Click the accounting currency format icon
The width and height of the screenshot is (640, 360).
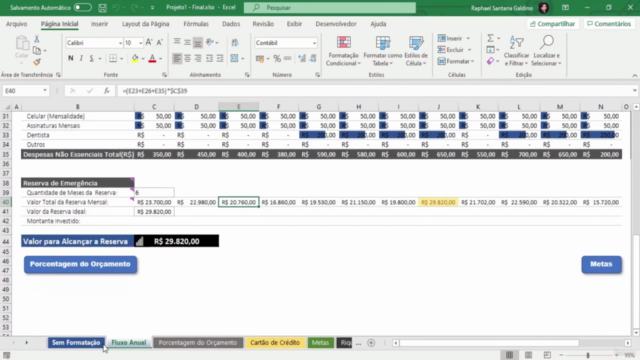coord(260,59)
